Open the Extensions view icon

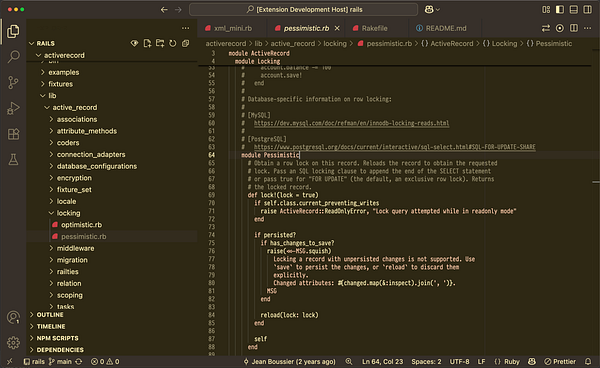pos(13,134)
